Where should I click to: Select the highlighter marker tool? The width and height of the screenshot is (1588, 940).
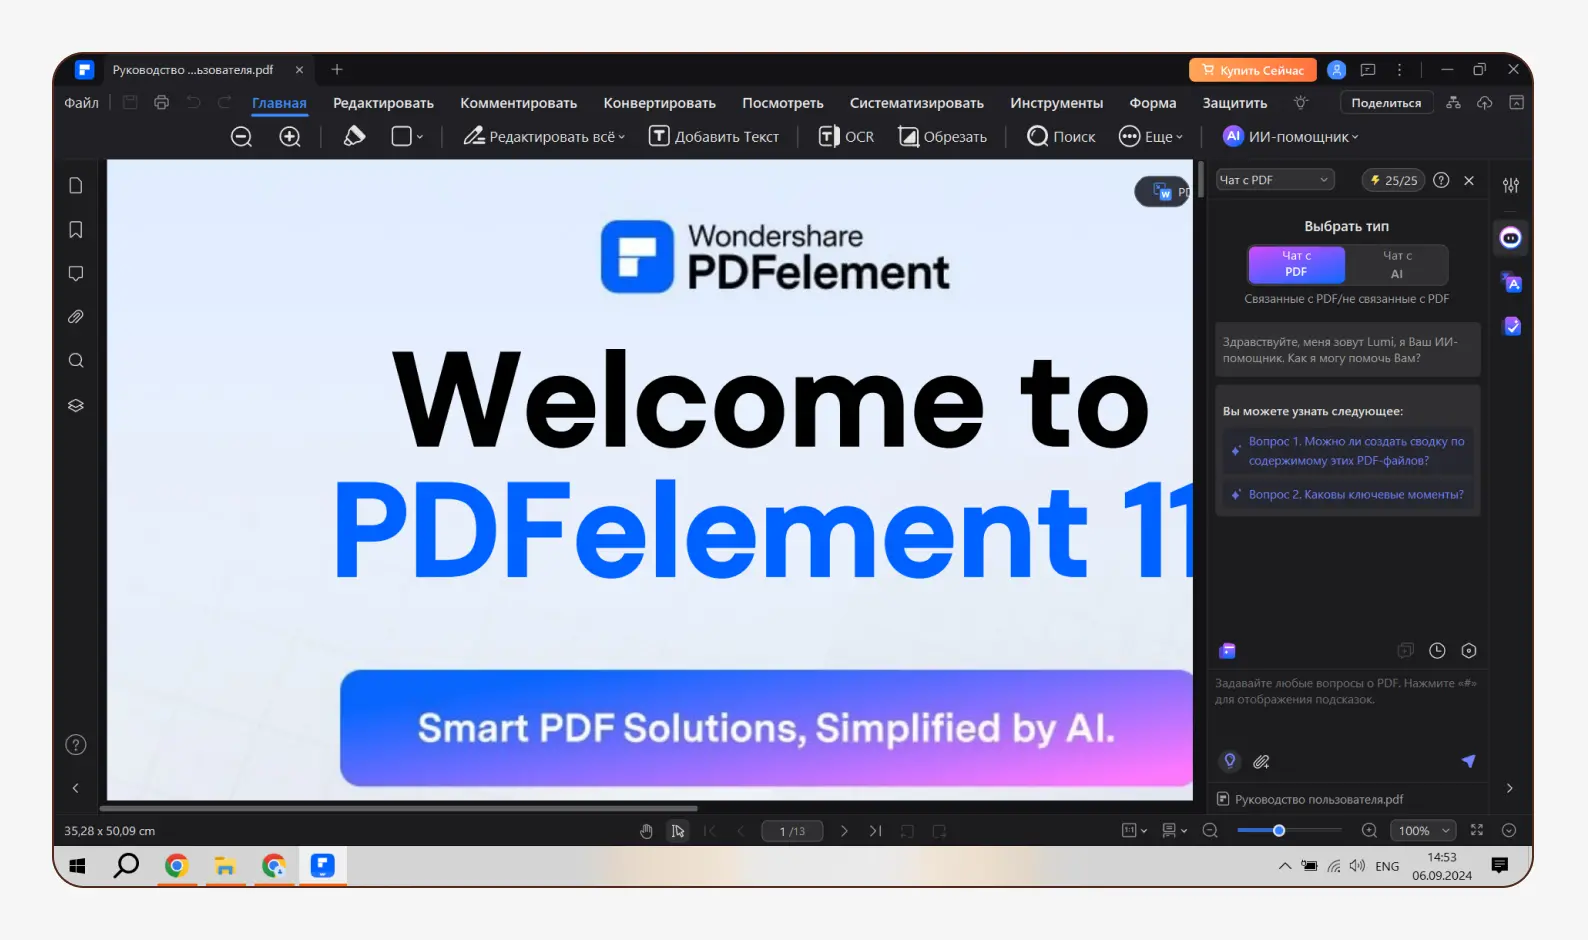point(354,136)
